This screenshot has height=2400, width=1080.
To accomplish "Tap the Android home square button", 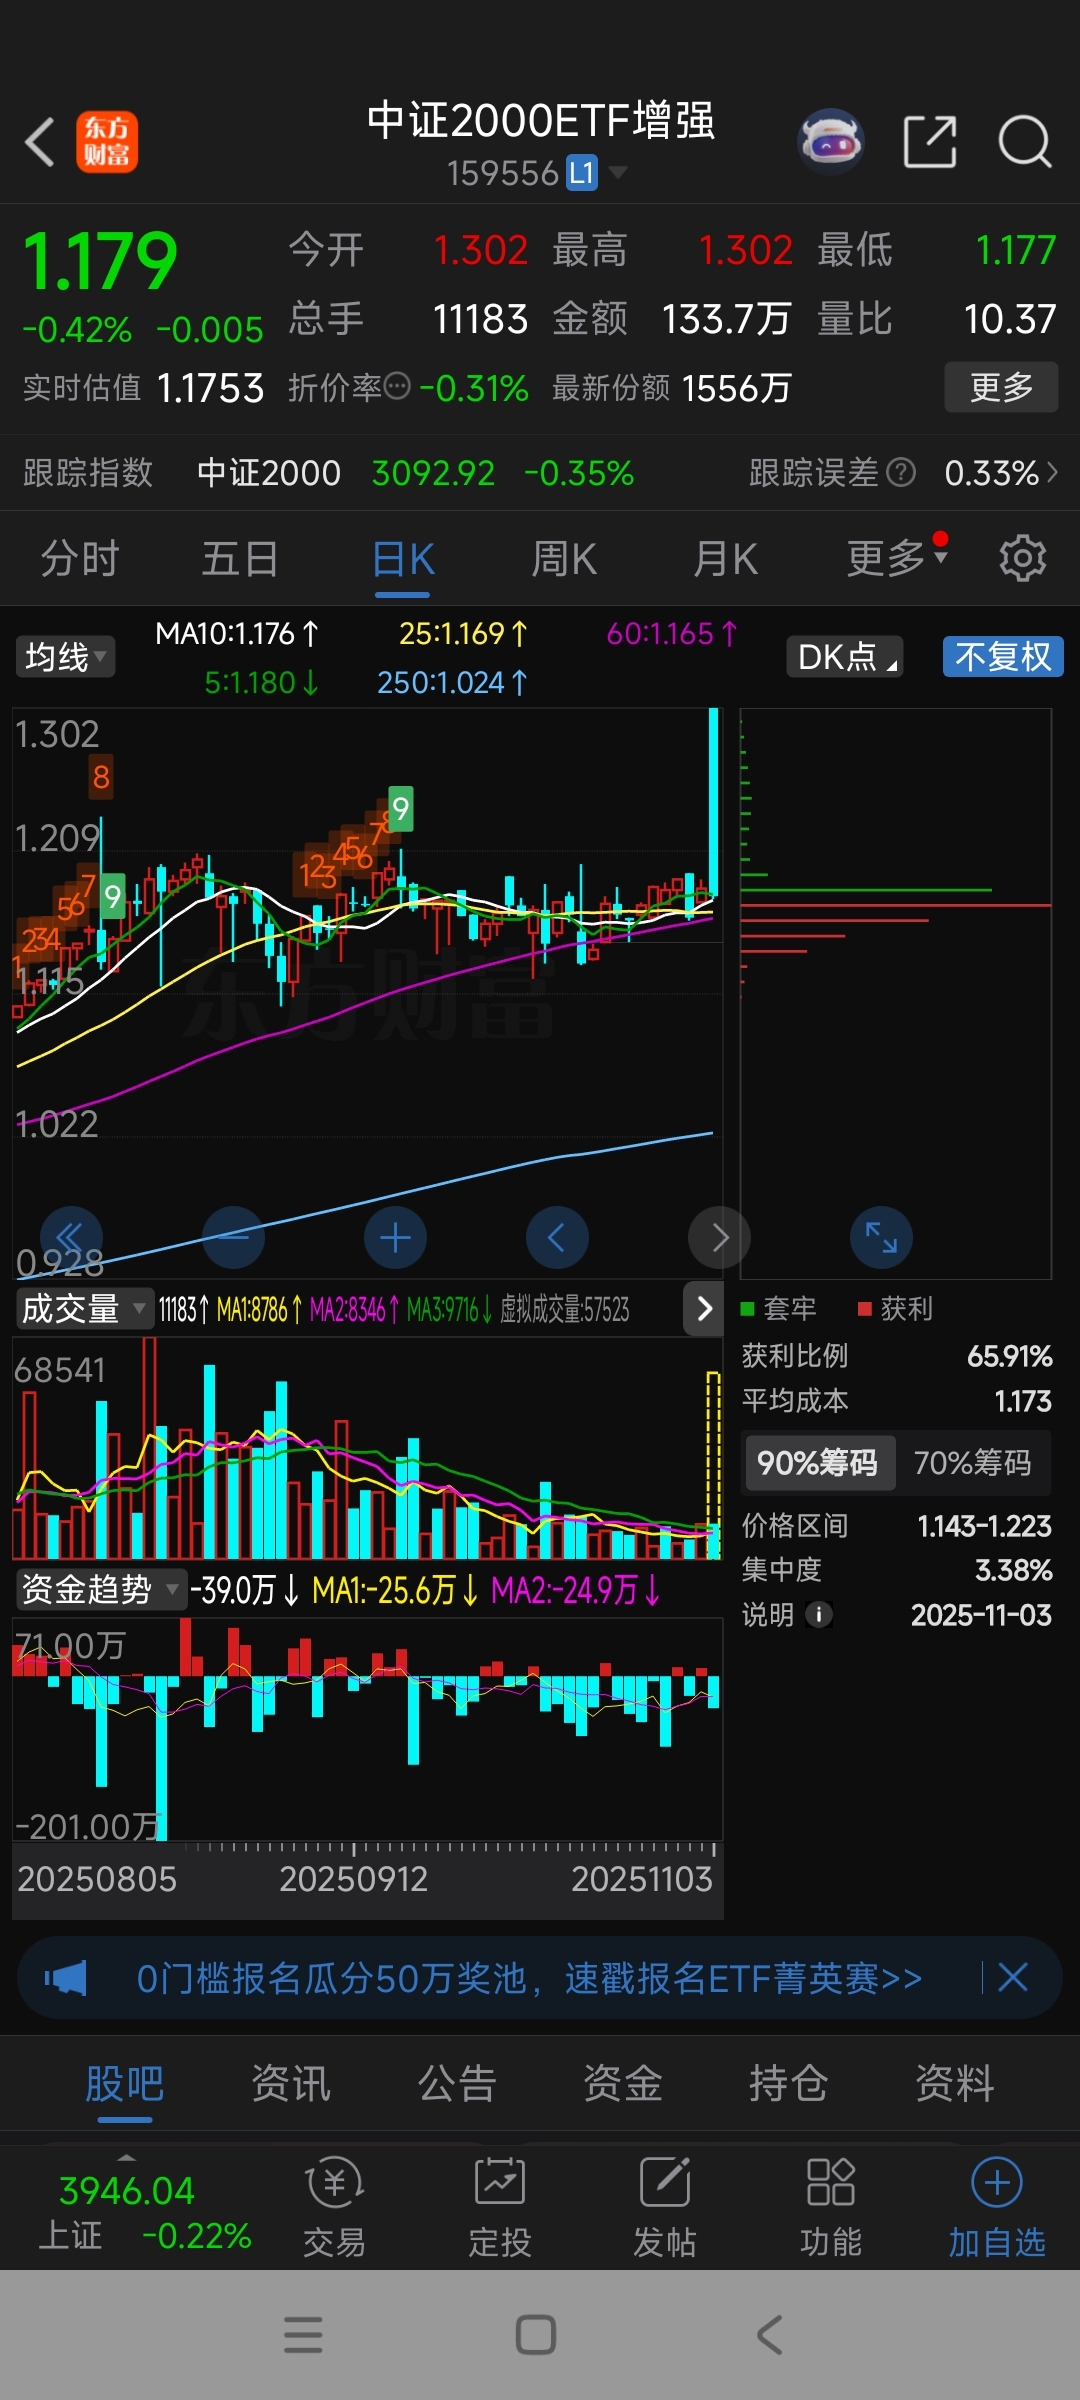I will (536, 2335).
